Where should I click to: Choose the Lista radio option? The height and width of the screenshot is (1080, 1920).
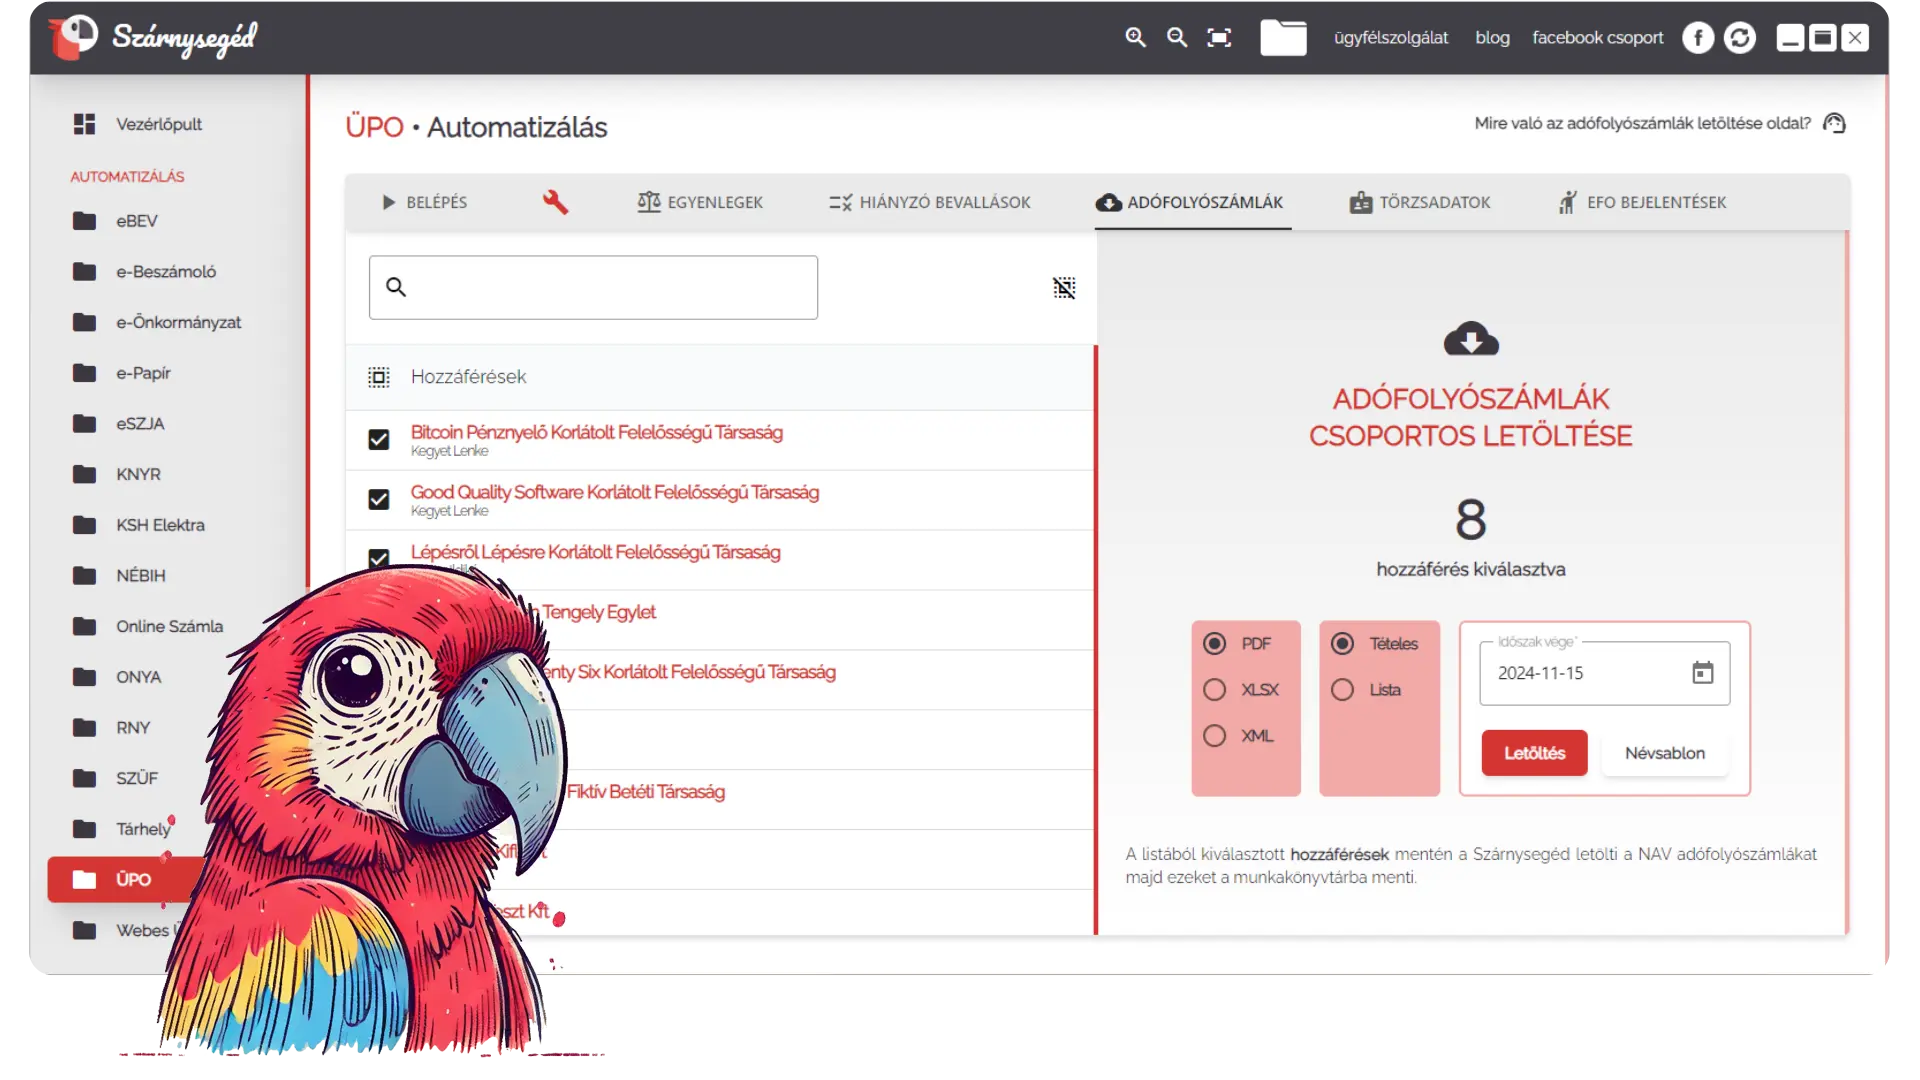coord(1343,690)
